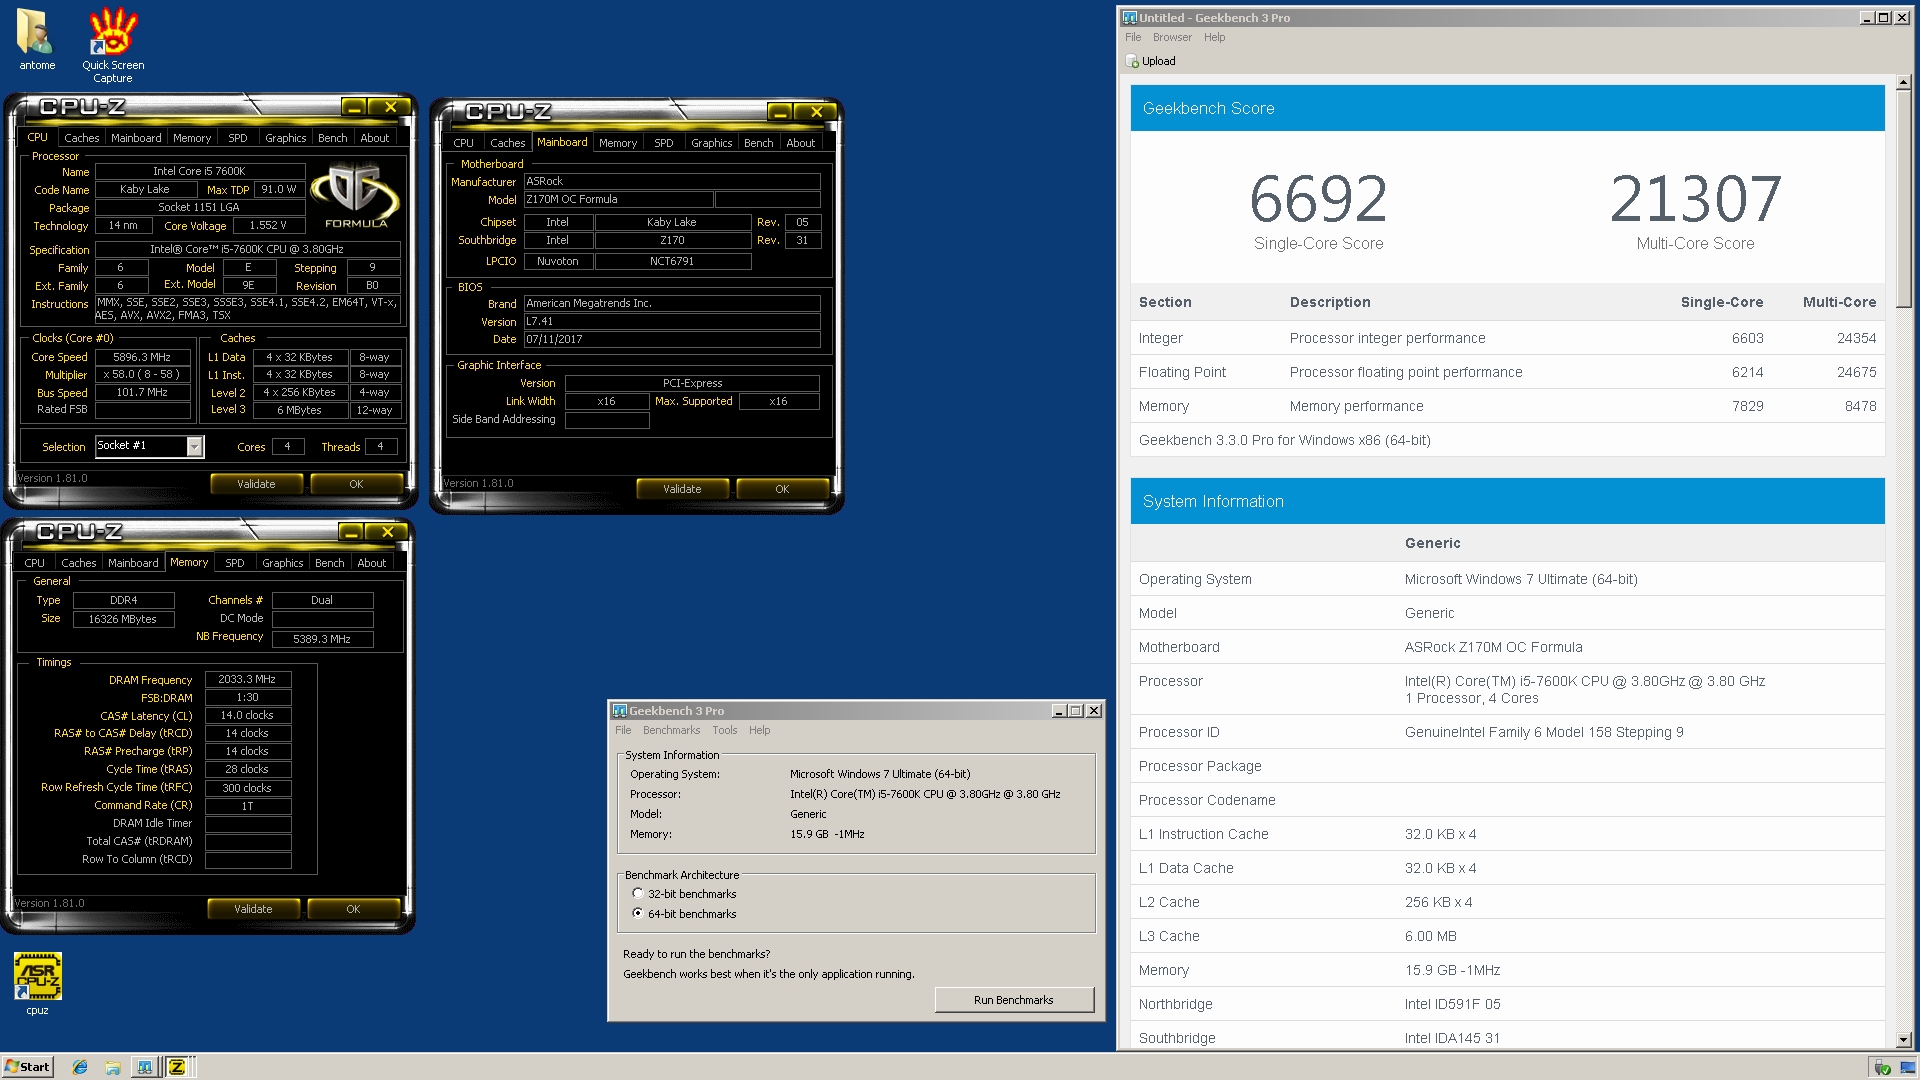This screenshot has height=1080, width=1920.
Task: Click the ASRock Z170M OC Formula motherboard entry
Action: coord(1493,647)
